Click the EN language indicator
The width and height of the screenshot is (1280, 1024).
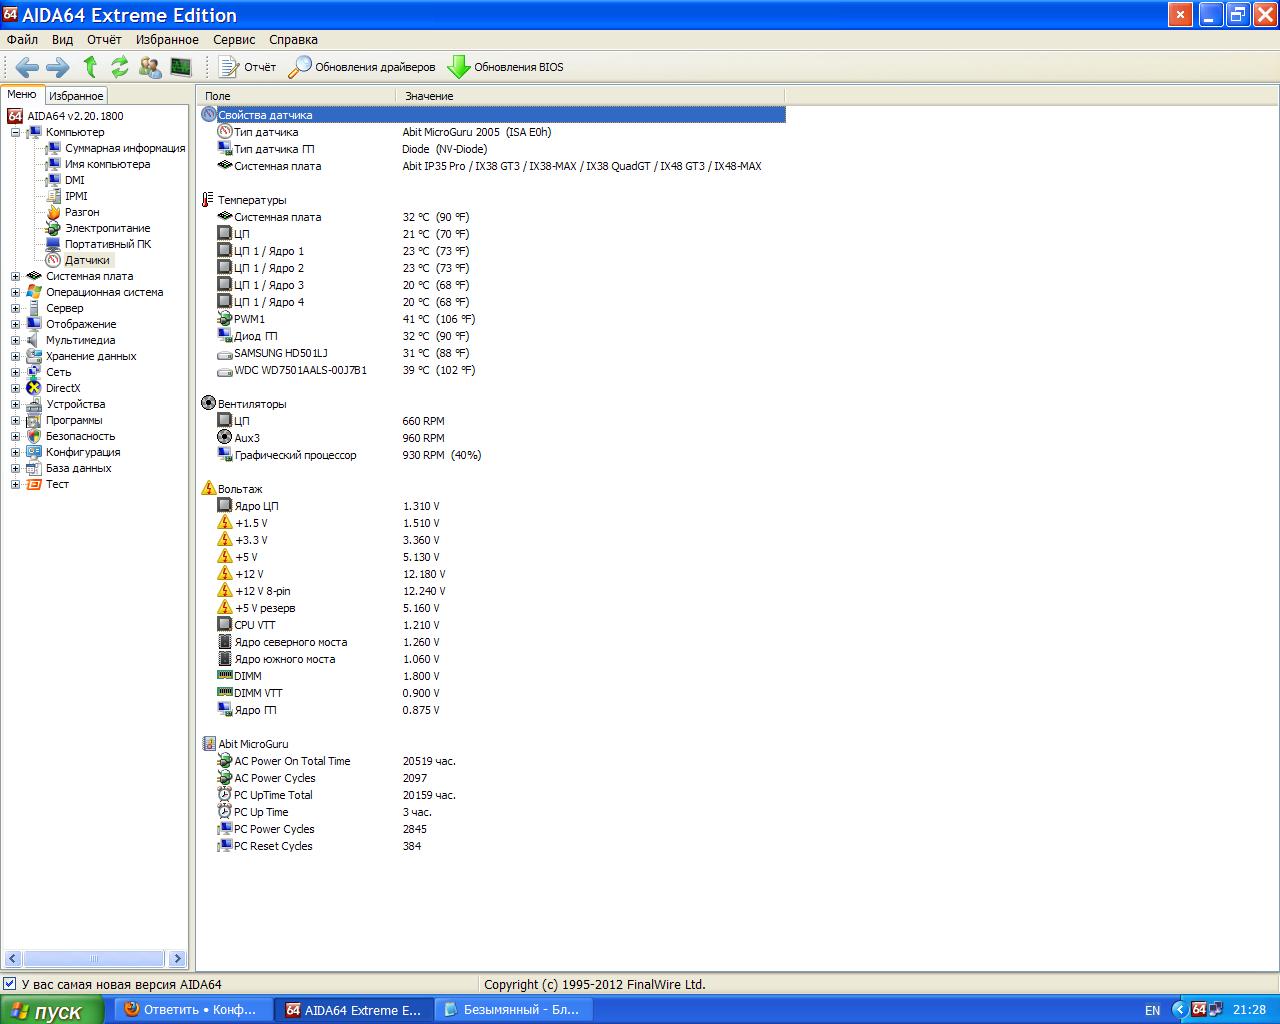point(1152,1010)
